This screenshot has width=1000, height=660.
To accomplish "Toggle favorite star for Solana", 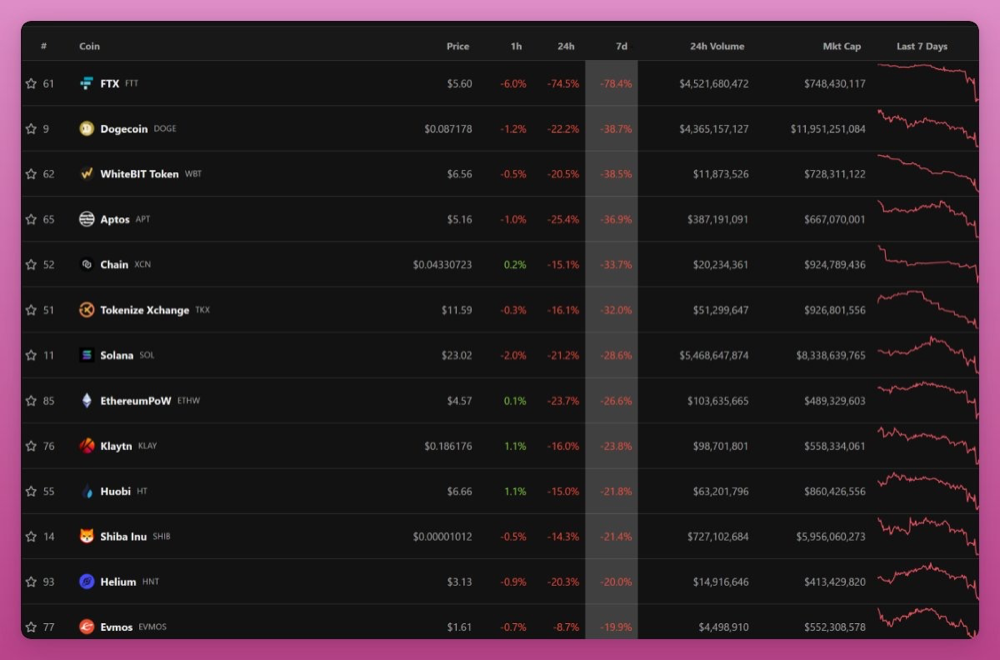I will (x=31, y=356).
